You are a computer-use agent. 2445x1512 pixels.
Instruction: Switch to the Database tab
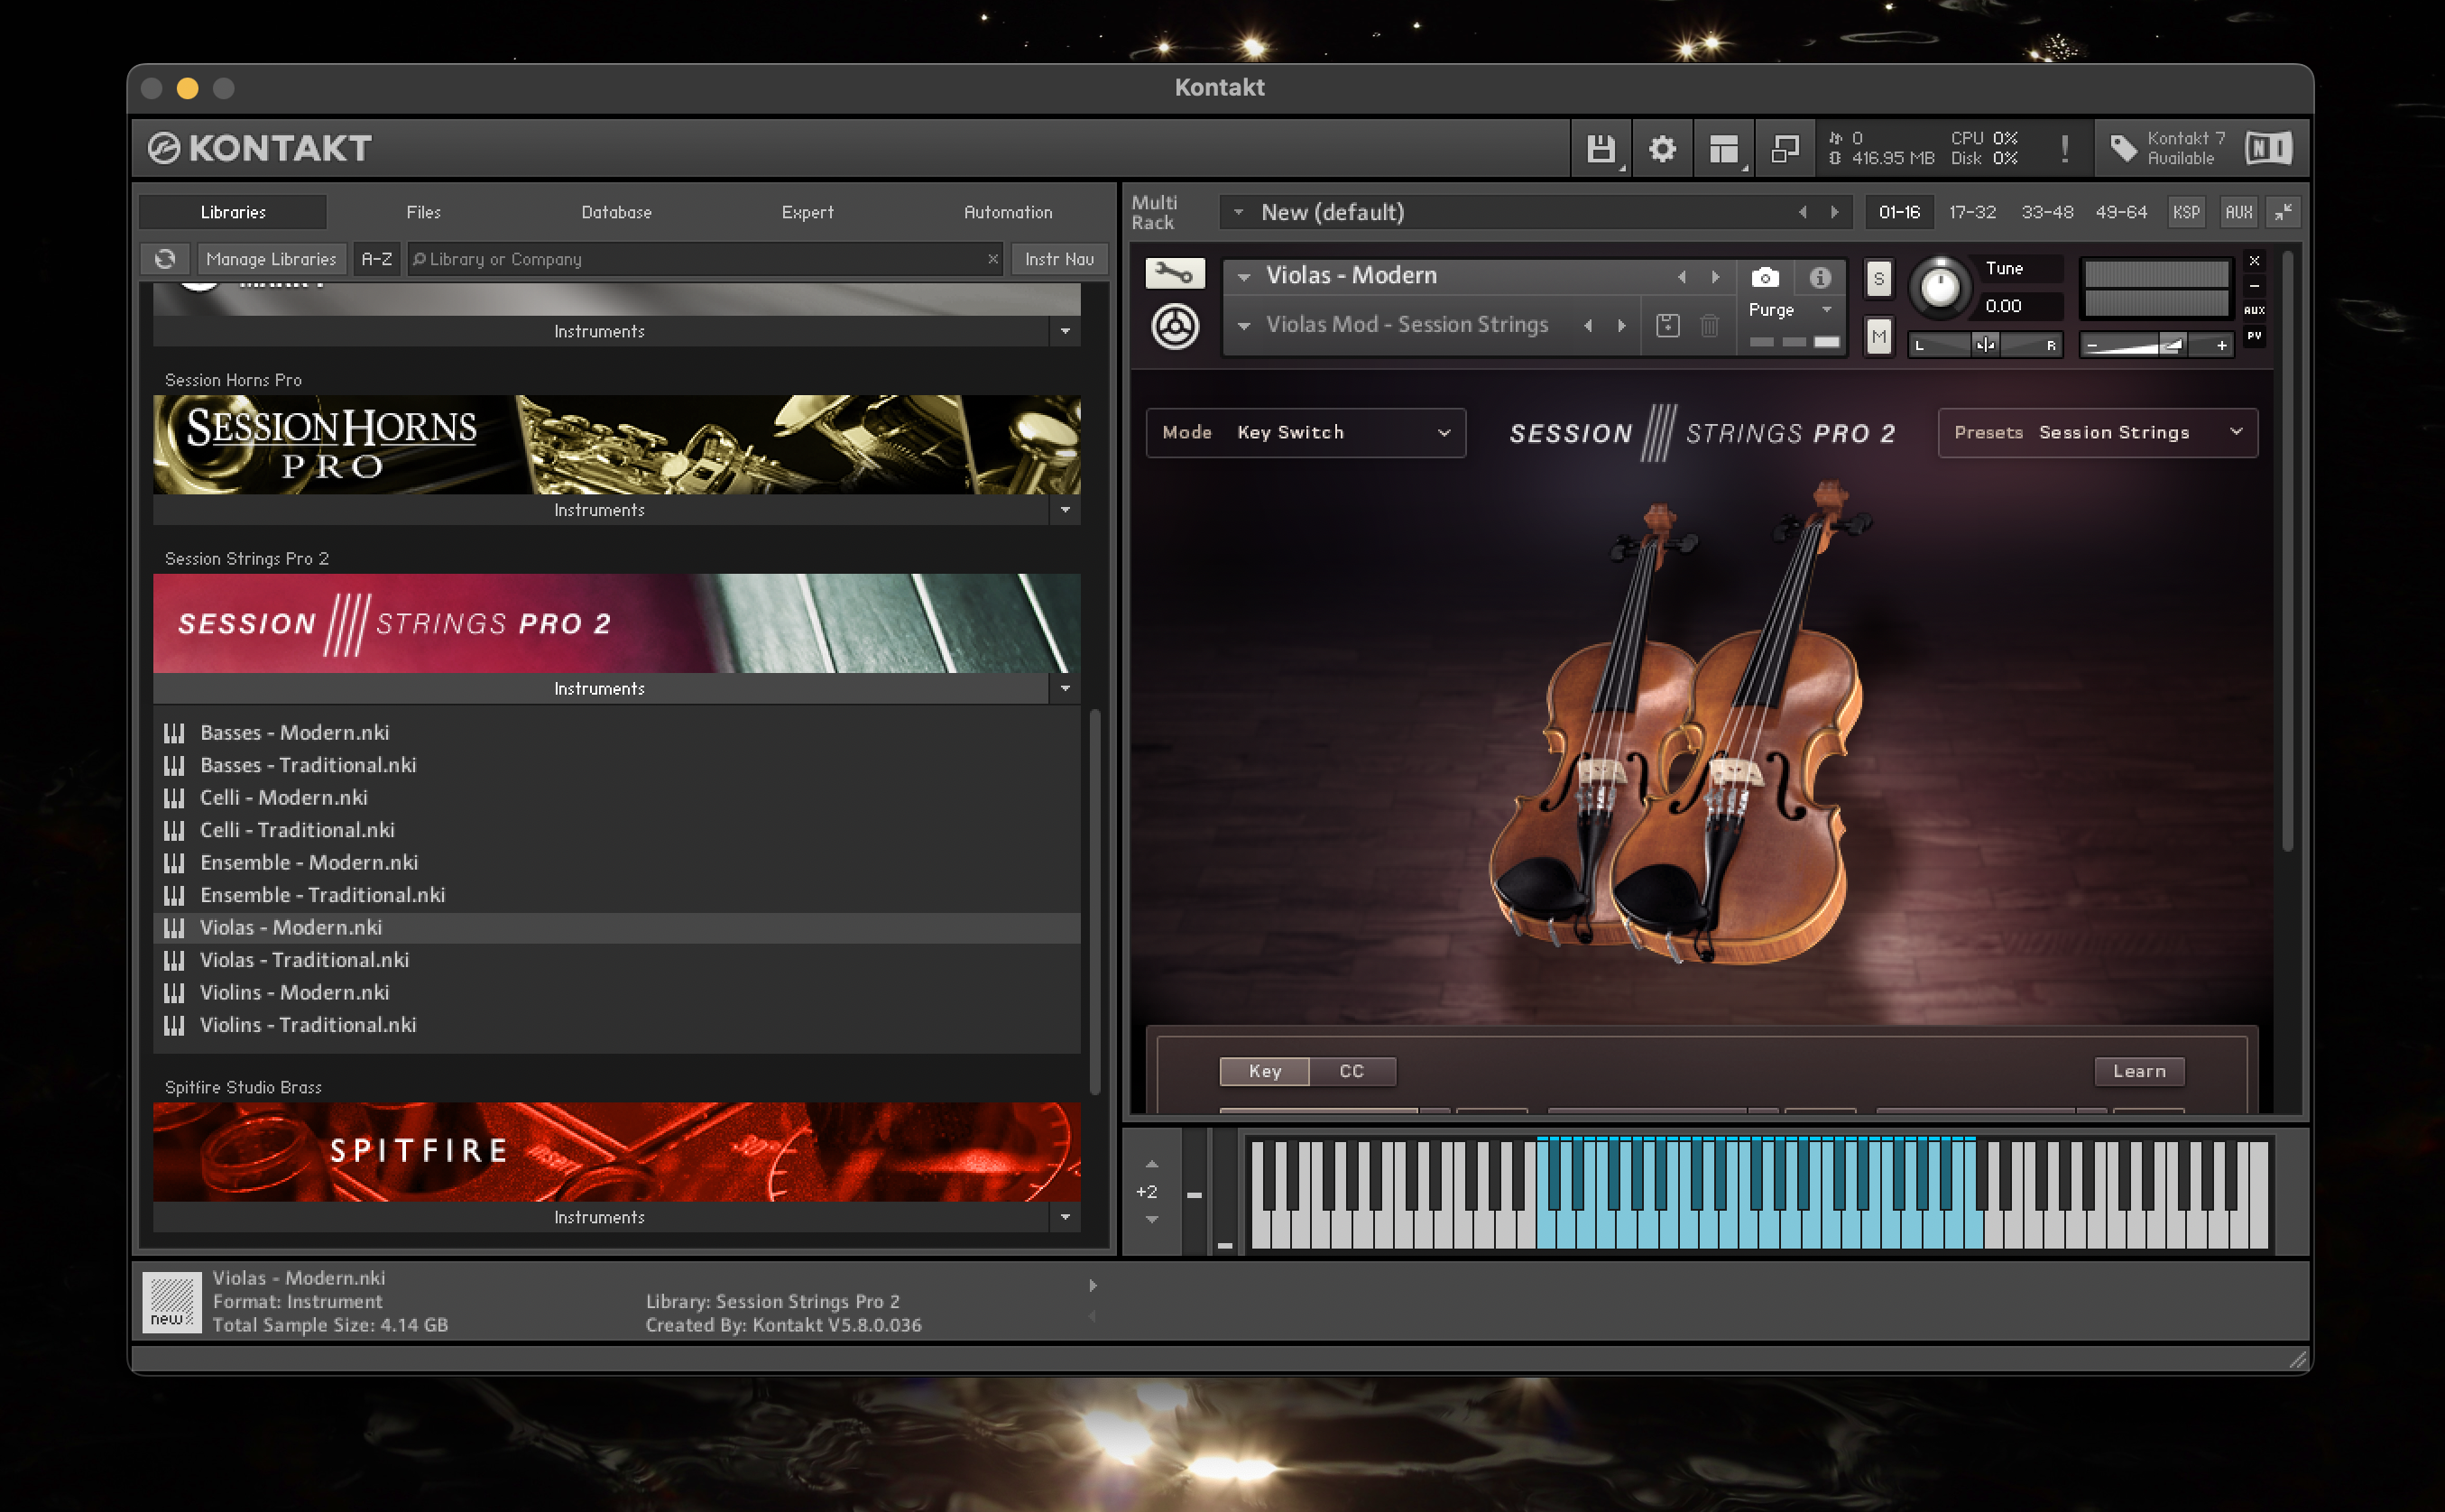[616, 212]
